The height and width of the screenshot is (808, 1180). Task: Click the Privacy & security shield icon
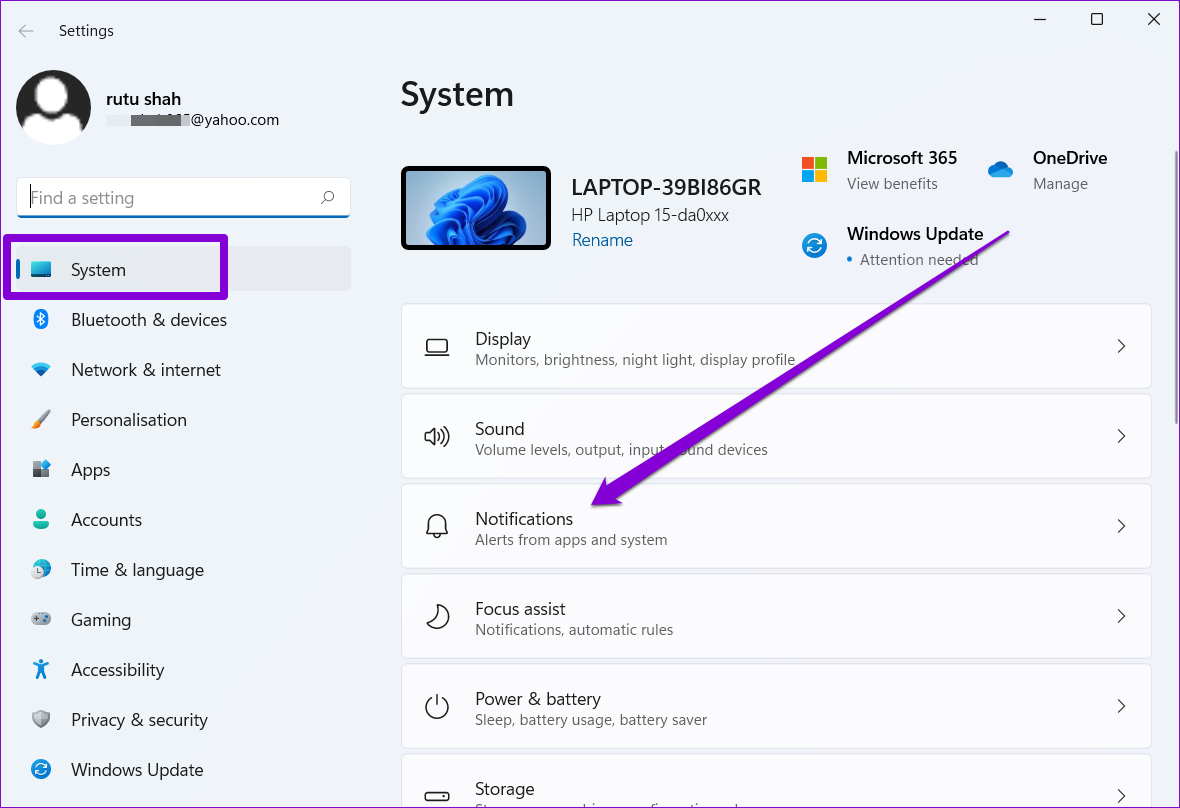(41, 719)
